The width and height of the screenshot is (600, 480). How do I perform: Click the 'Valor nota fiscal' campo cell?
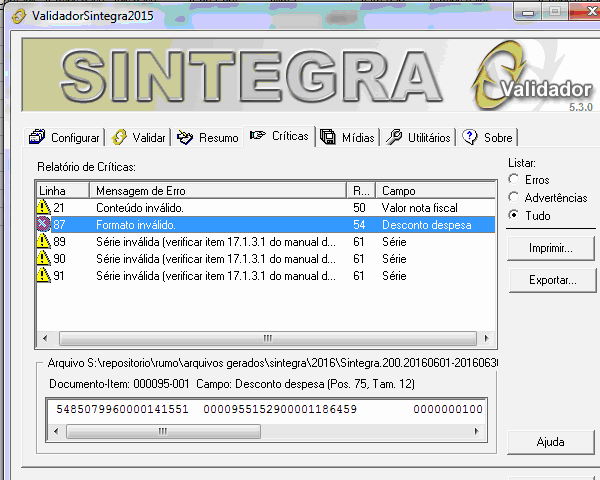420,208
